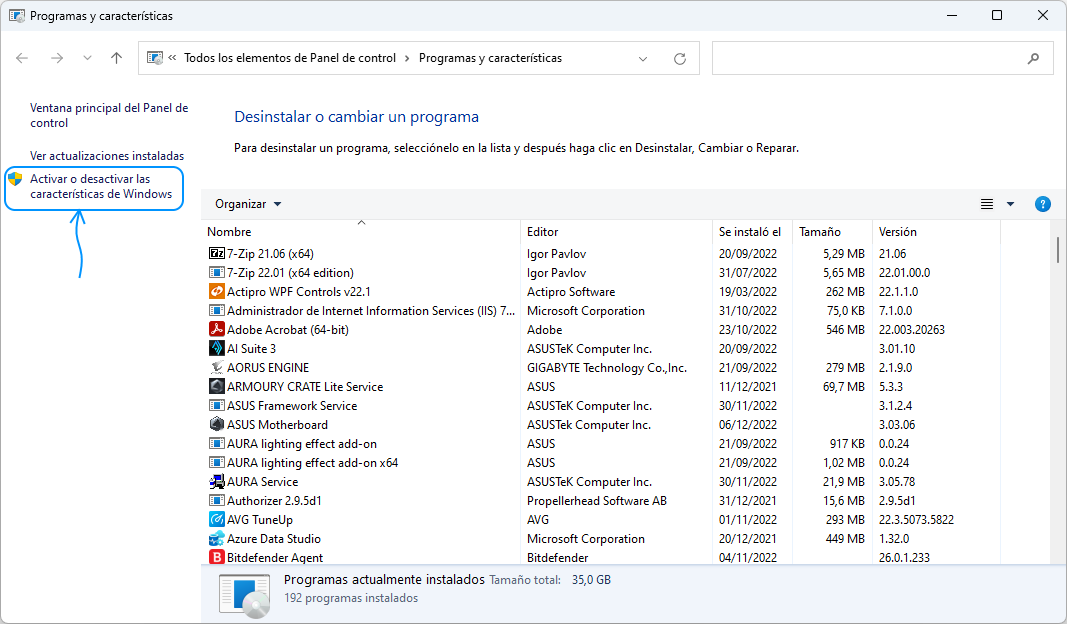Click Todos los elementos de Panel de control breadcrumb

coord(290,59)
